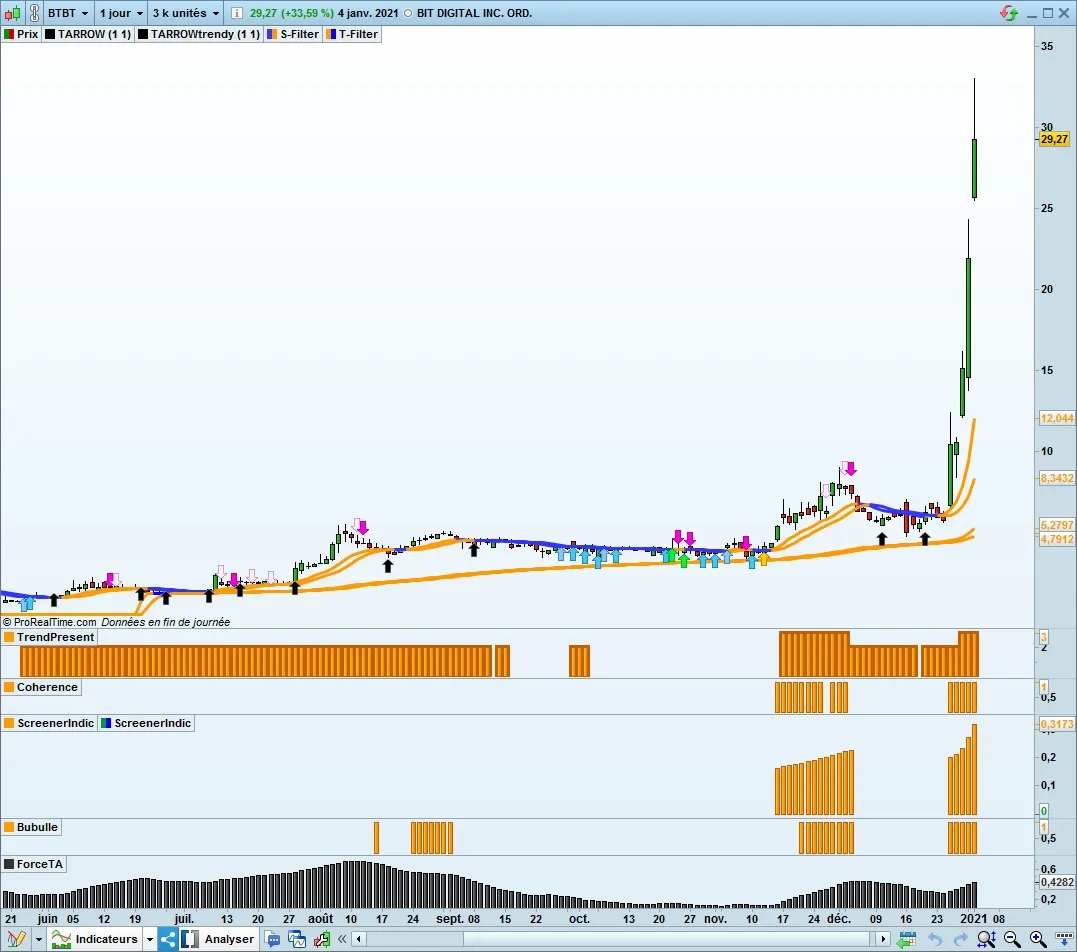Click the info icon beside the price

coord(235,13)
